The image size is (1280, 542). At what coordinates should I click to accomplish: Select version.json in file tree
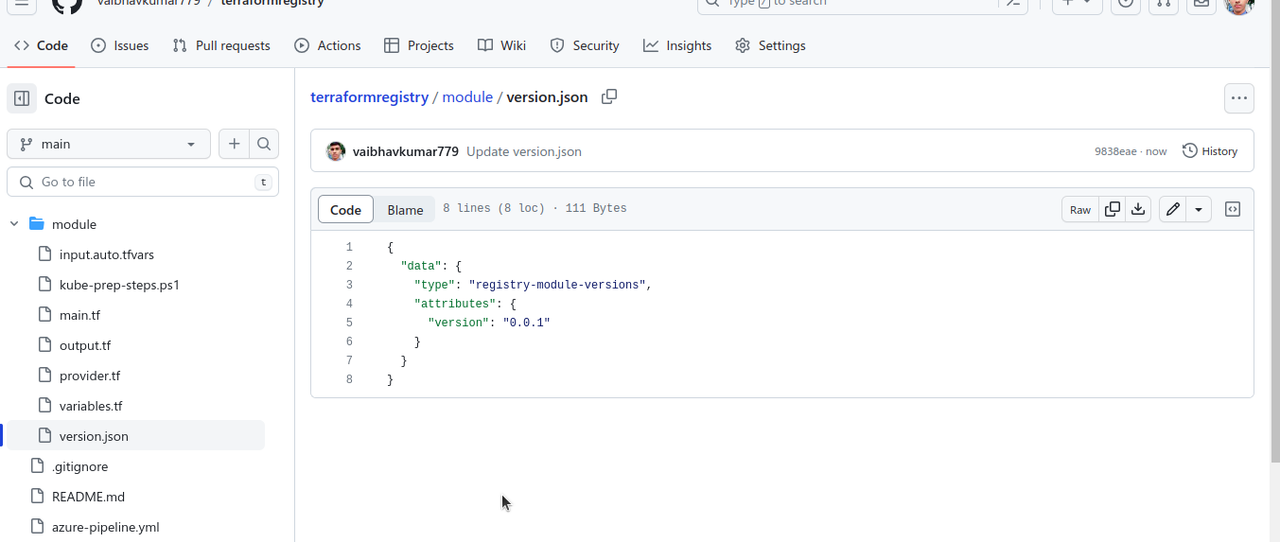click(x=93, y=436)
